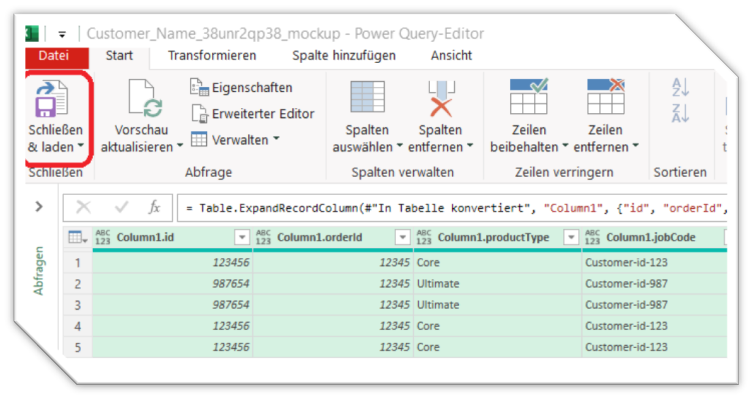Open Column1.id filter dropdown
The height and width of the screenshot is (399, 752).
(x=242, y=237)
